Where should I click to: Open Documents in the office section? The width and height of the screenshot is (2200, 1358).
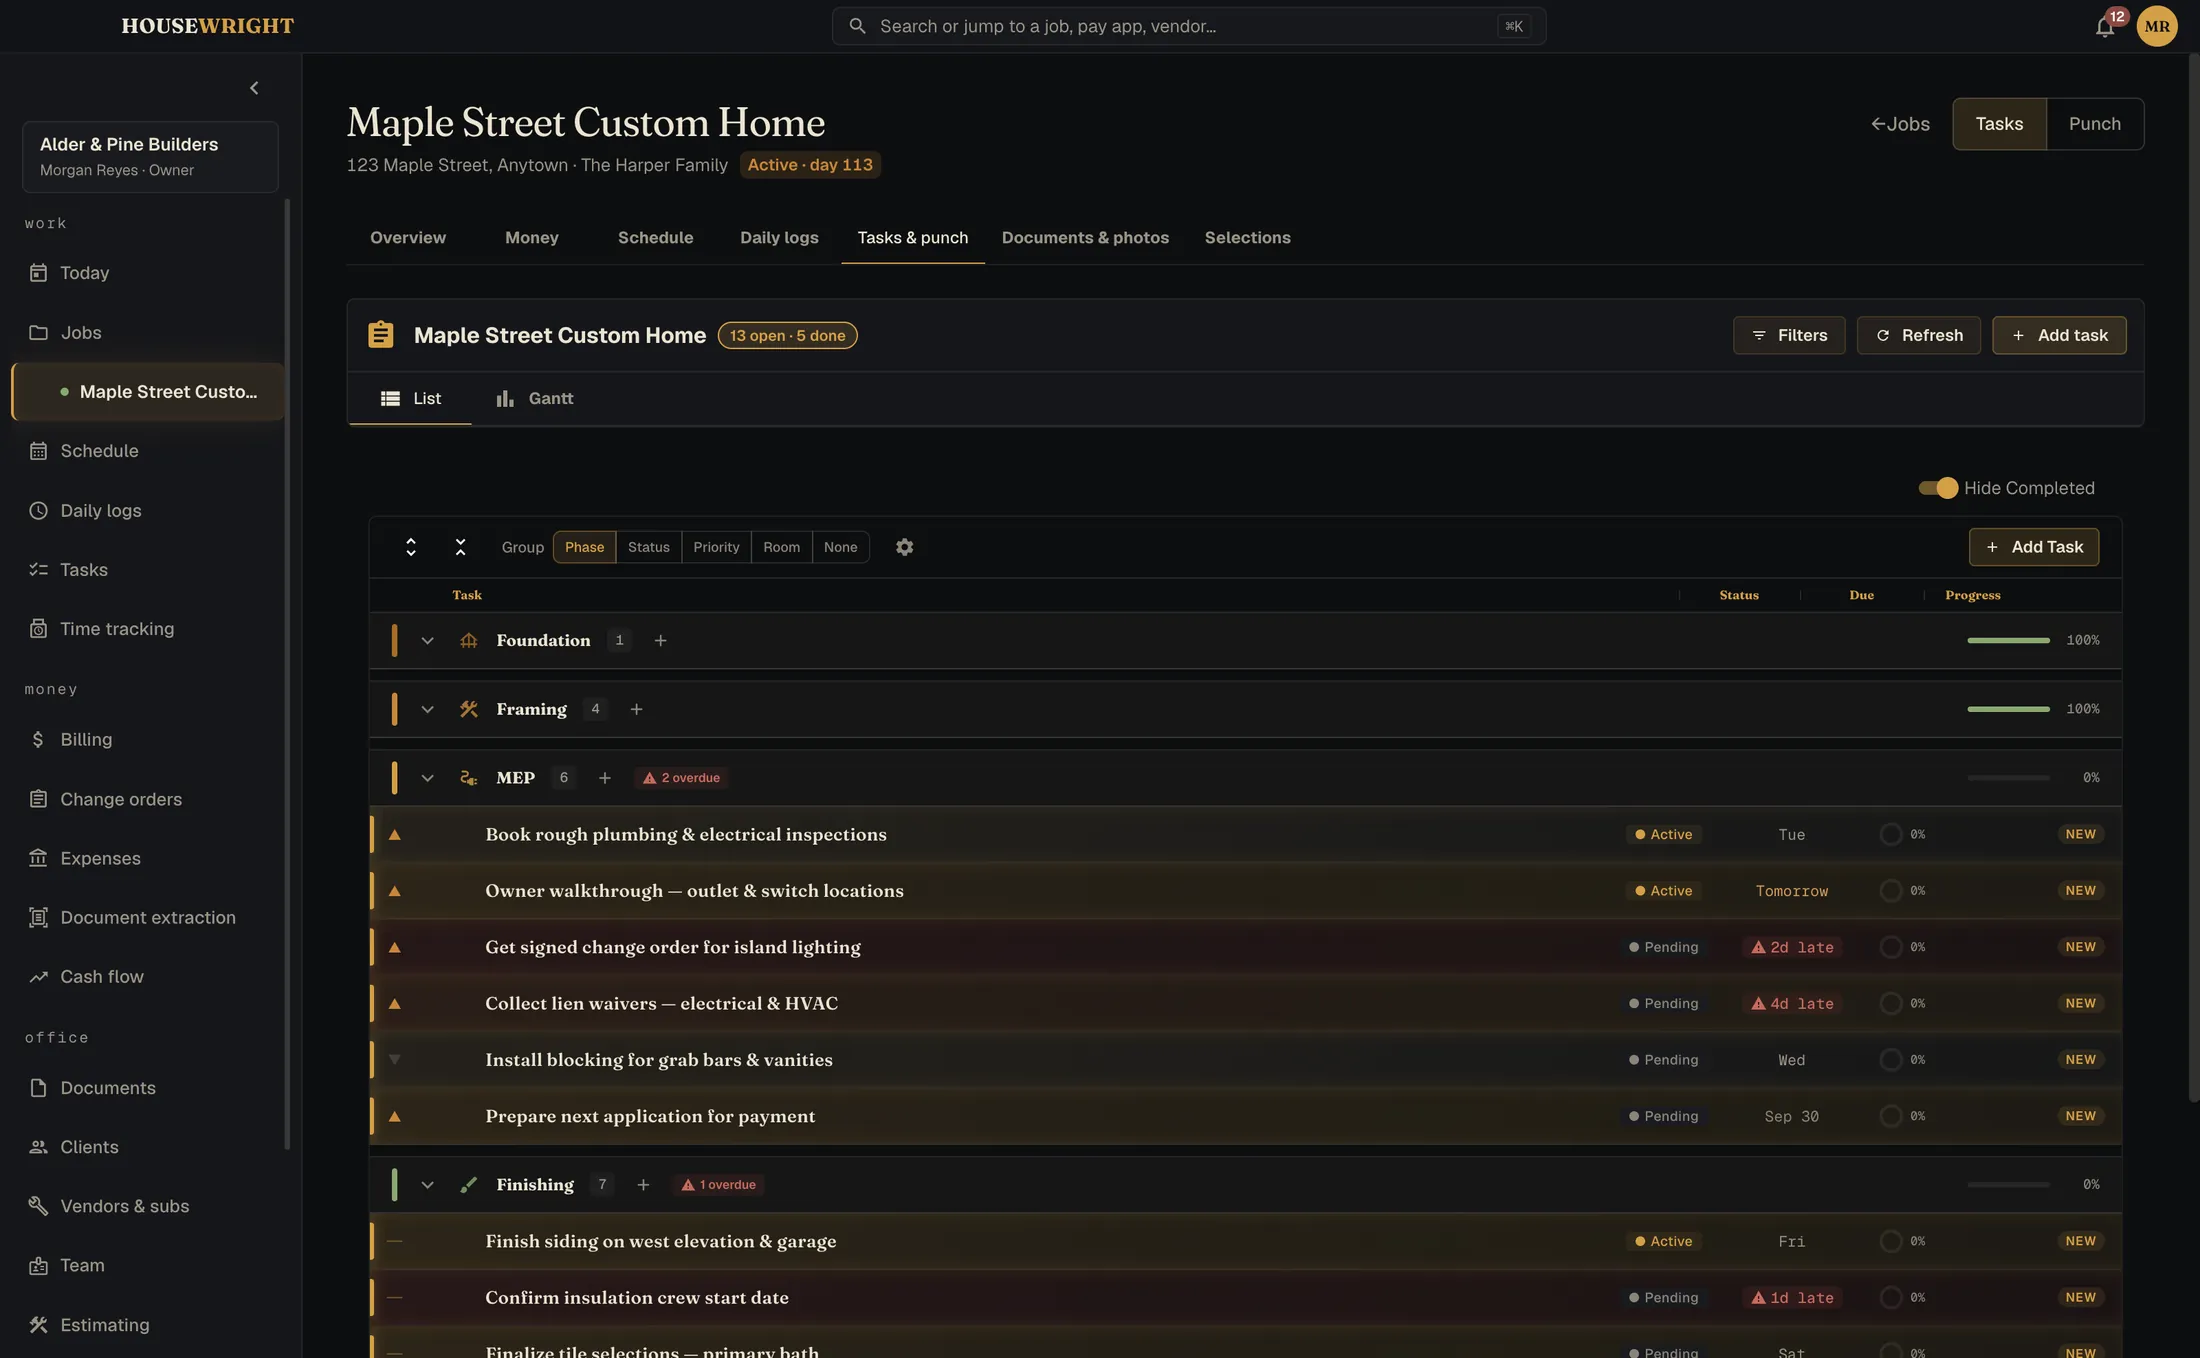click(148, 1088)
